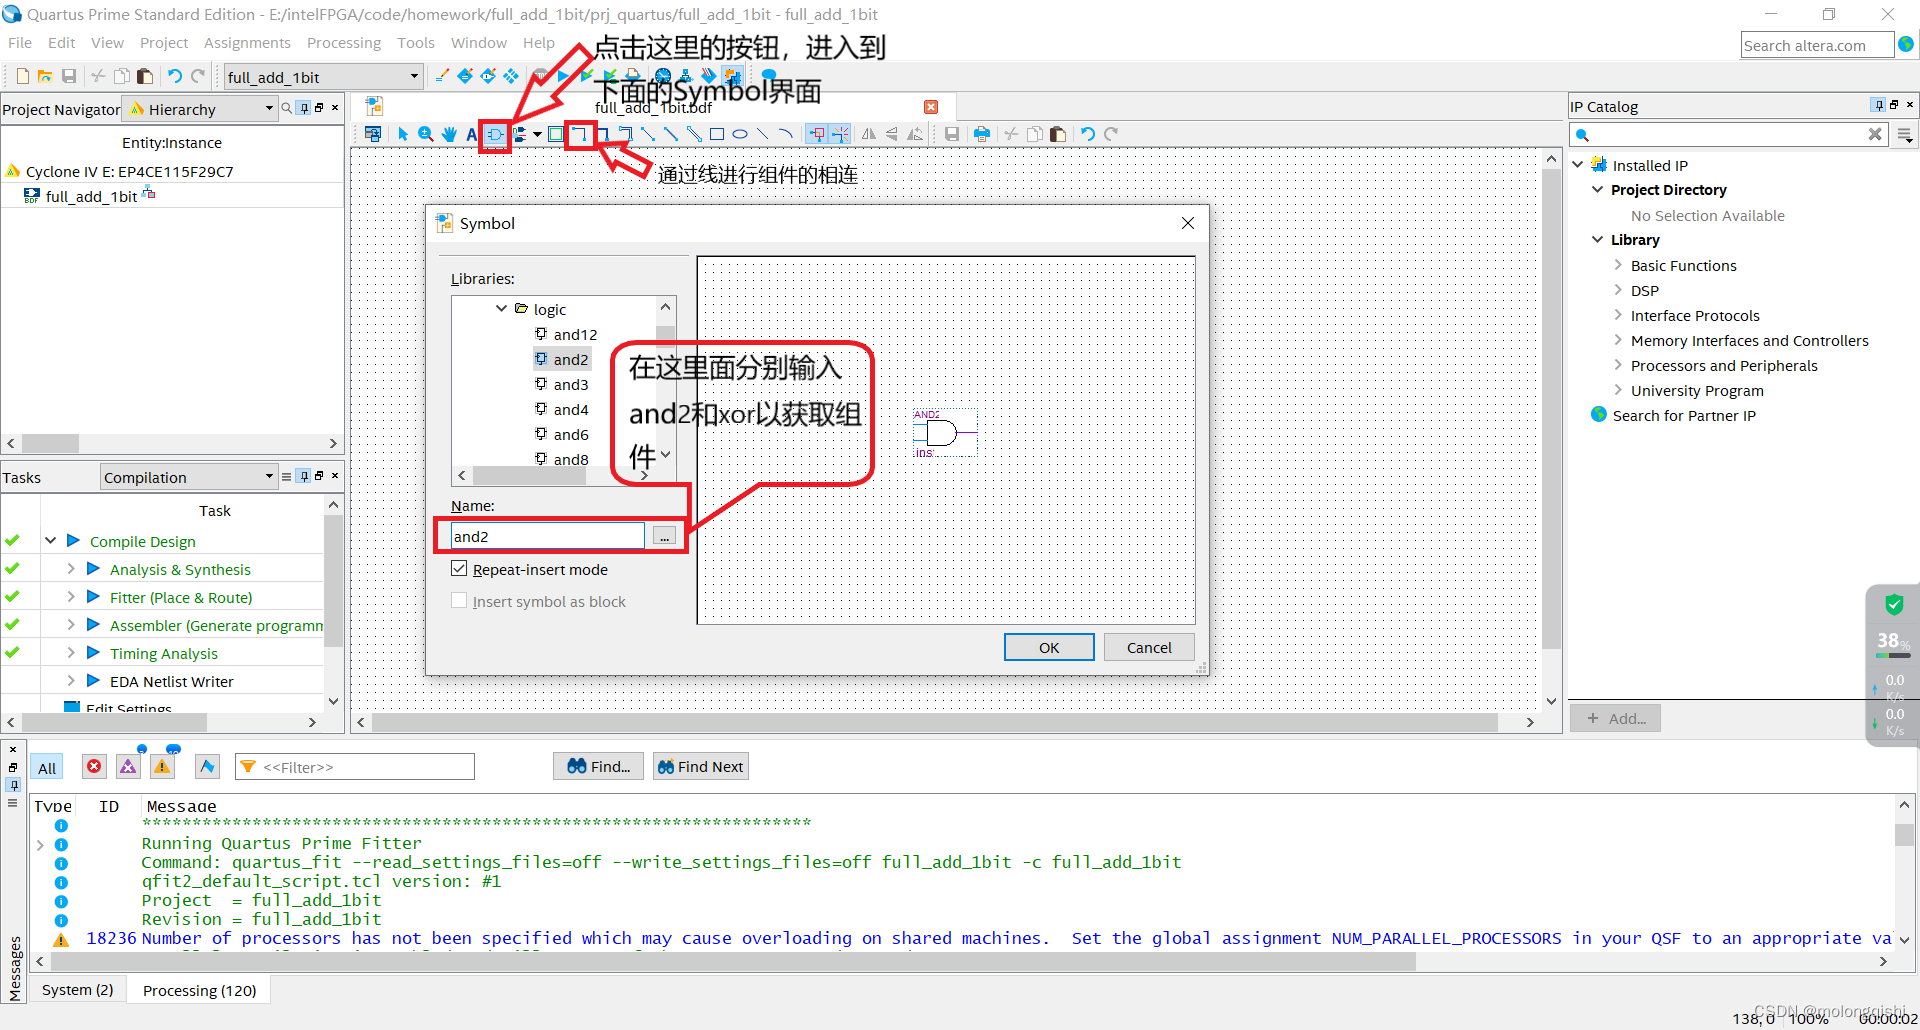
Task: Switch to Processing (120) messages tab
Action: click(199, 990)
